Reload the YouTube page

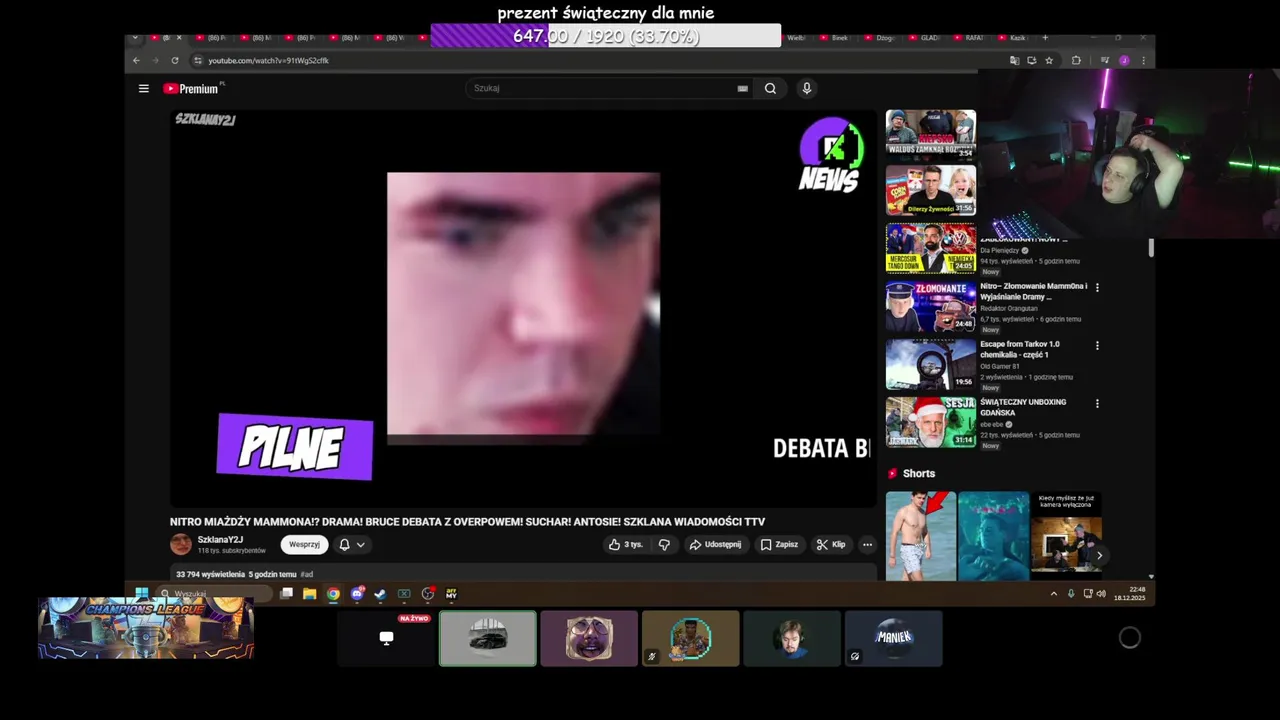coord(175,60)
